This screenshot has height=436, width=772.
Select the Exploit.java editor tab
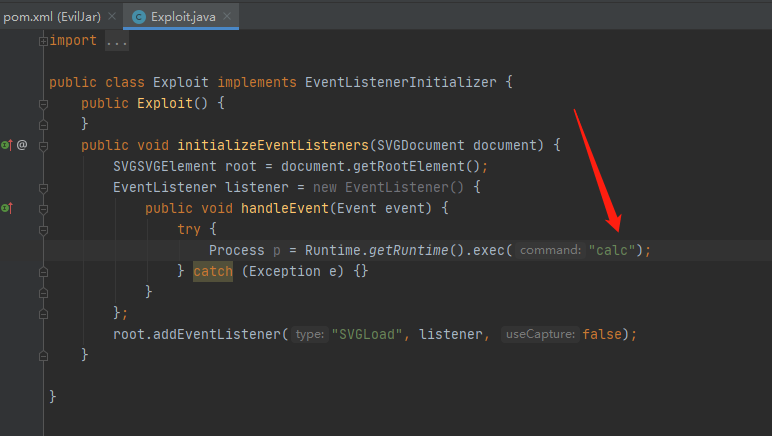[x=181, y=17]
